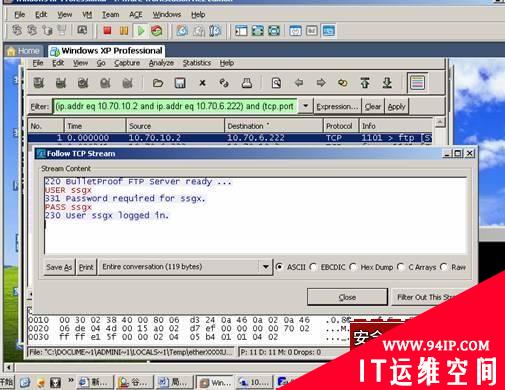This screenshot has width=505, height=390.
Task: Click the orange VMware suspend (pause) icon
Action: (x=124, y=31)
